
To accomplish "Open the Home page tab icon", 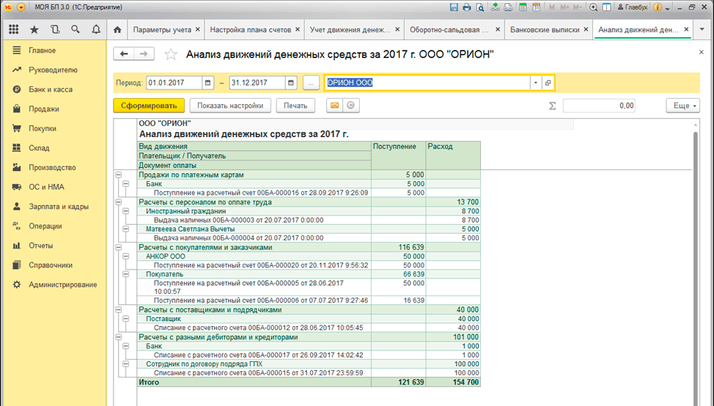I will click(119, 30).
